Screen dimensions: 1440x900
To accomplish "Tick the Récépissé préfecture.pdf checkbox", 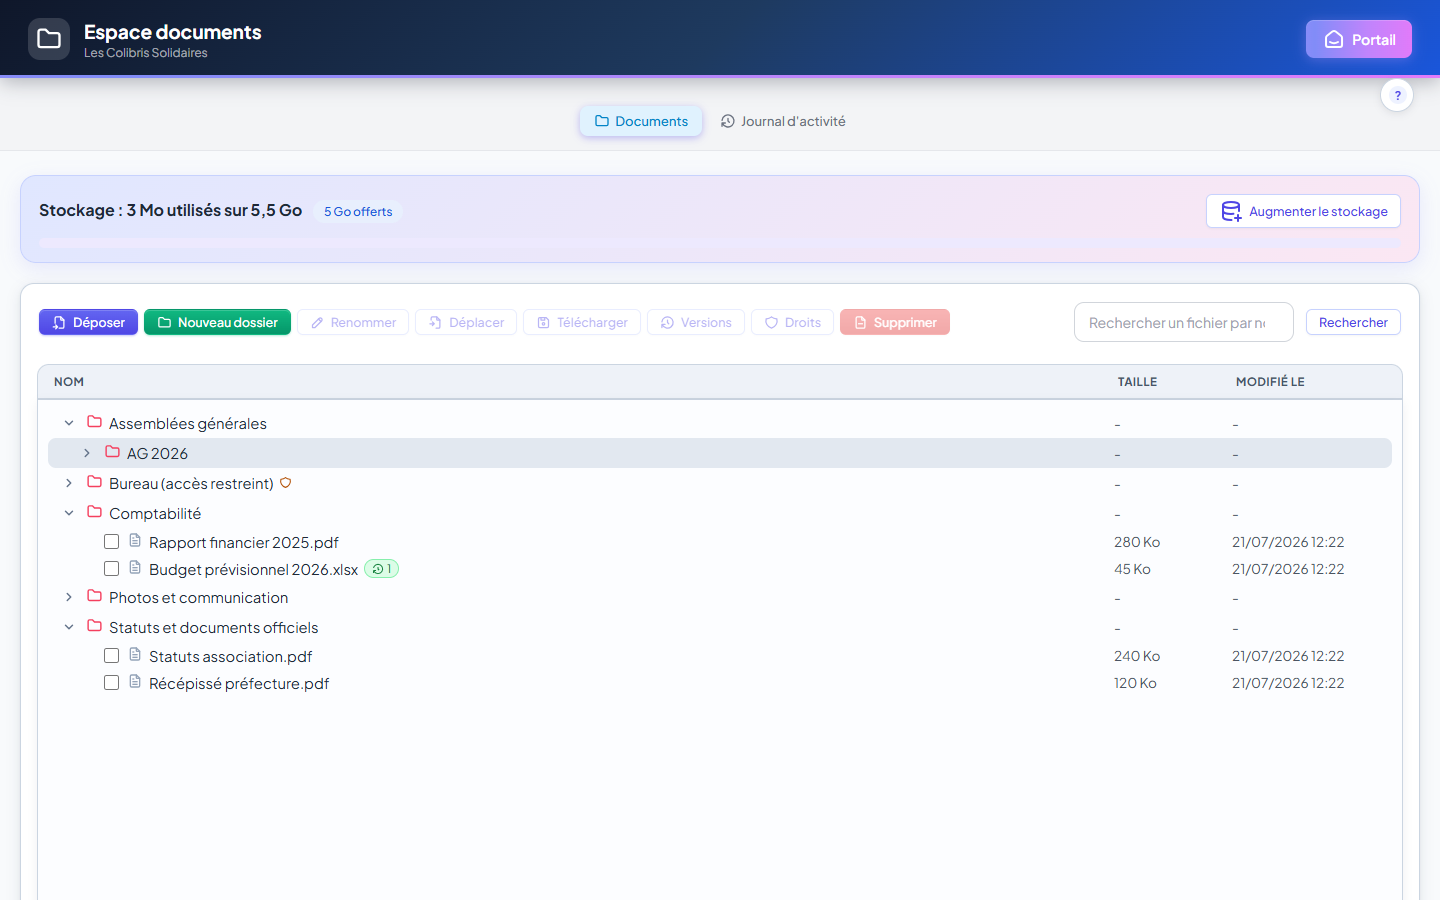I will pos(112,683).
